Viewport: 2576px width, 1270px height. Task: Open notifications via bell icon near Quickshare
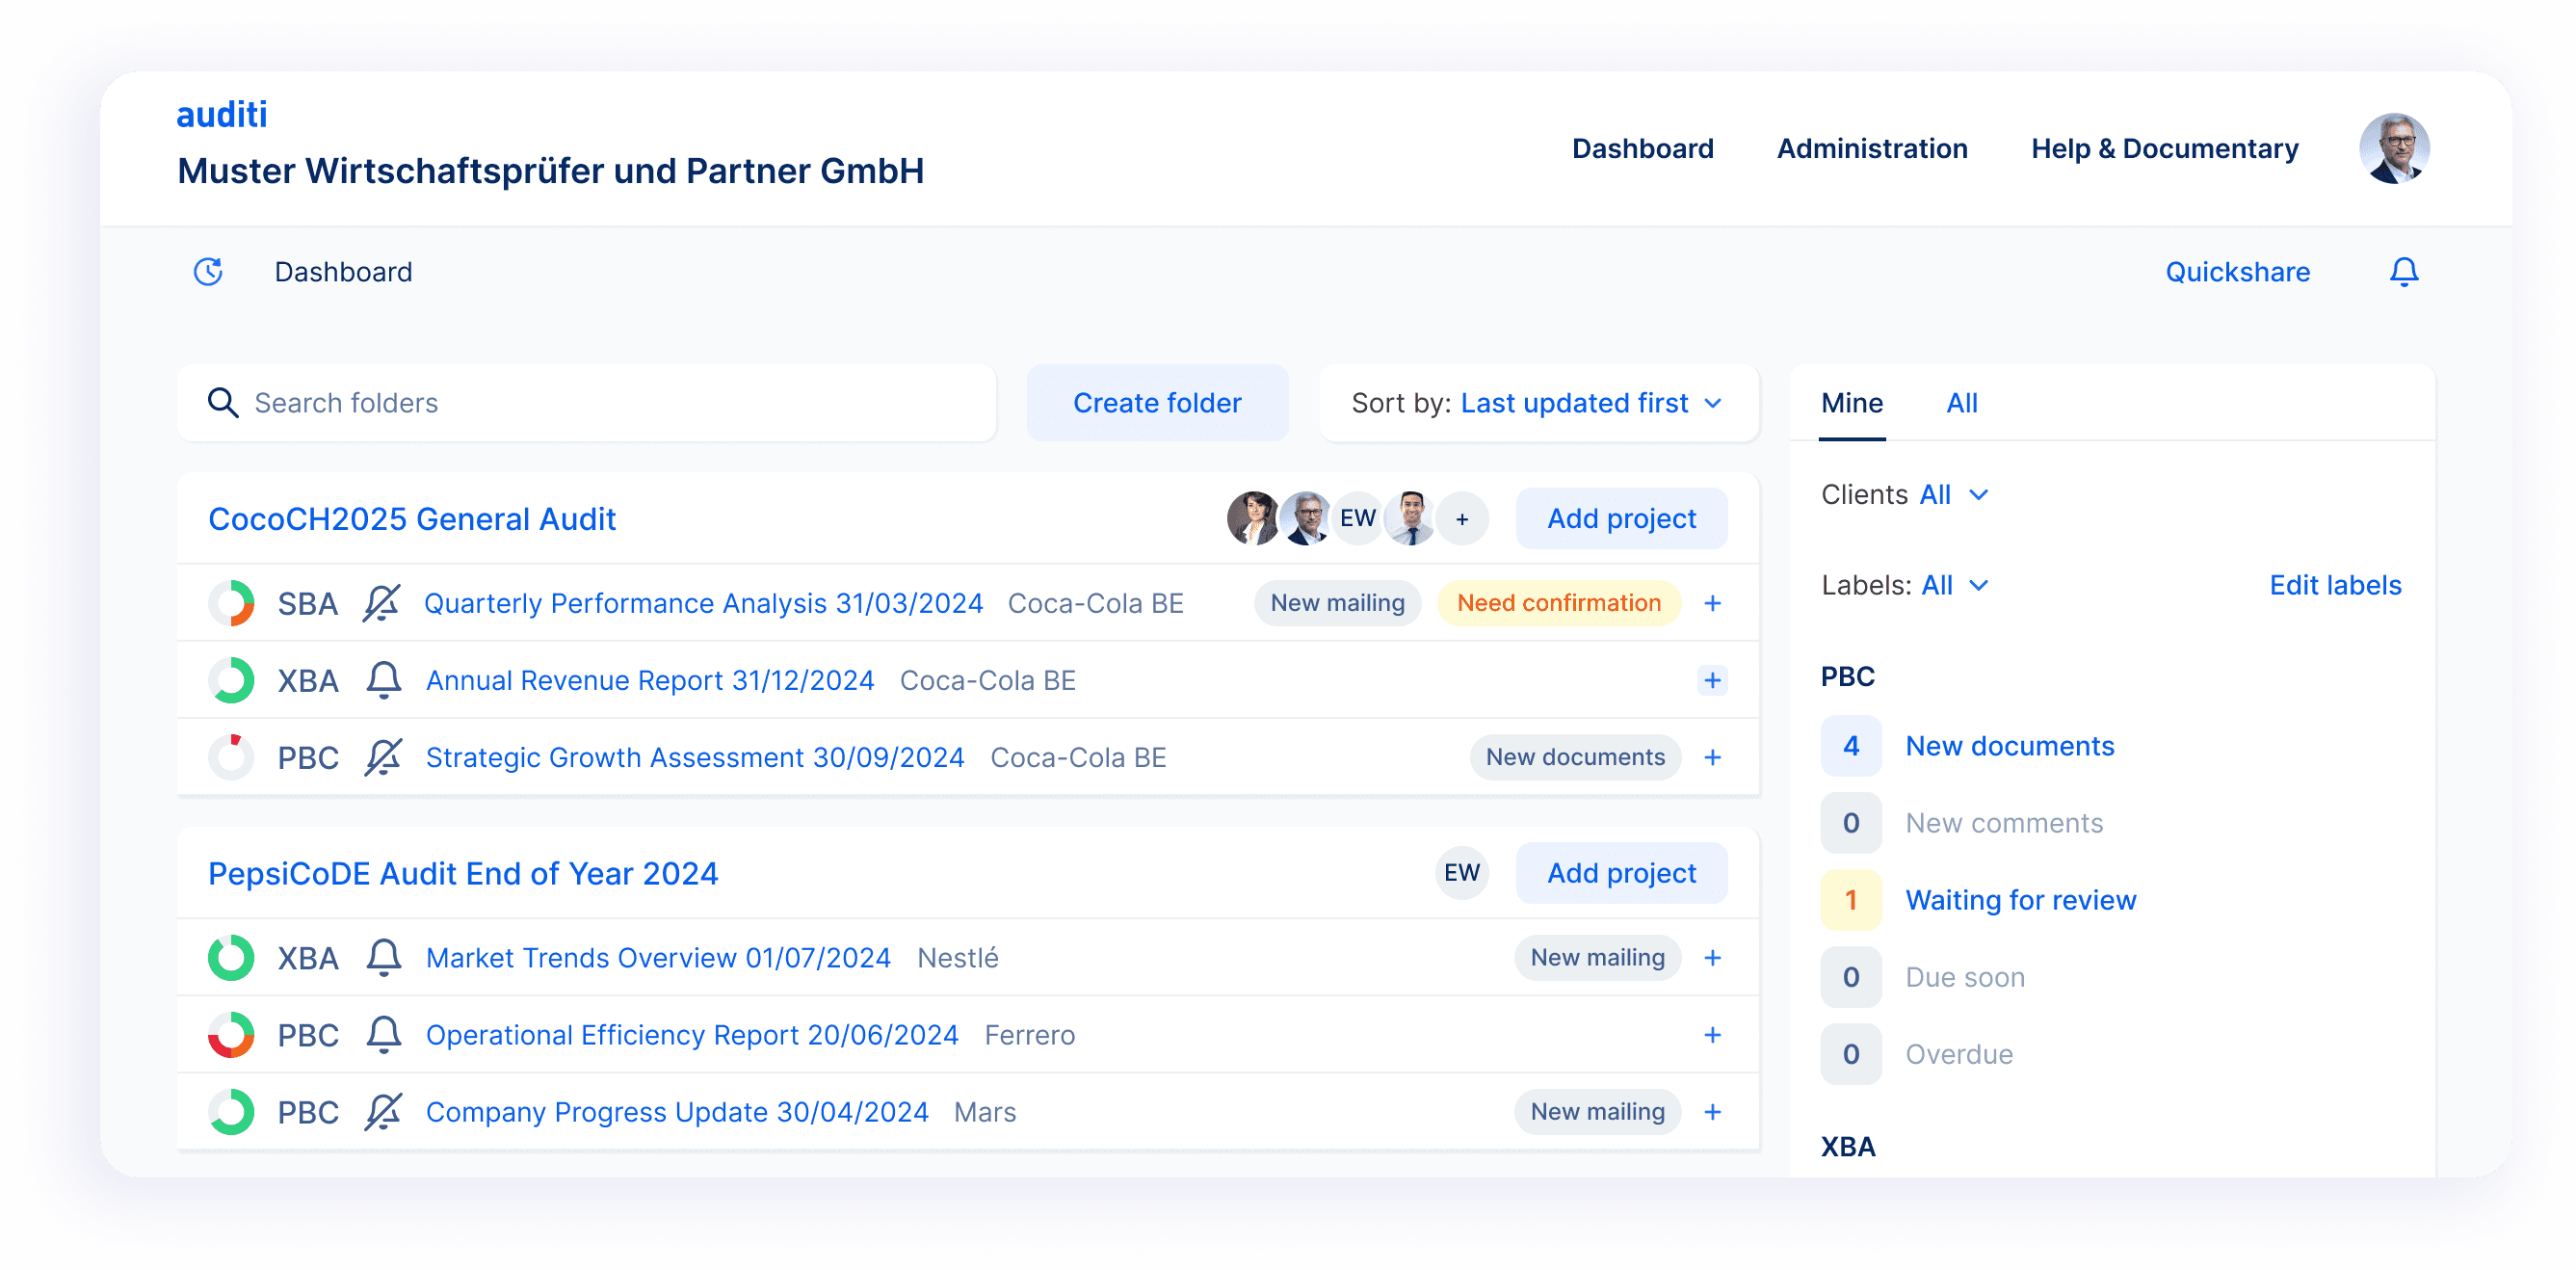(x=2403, y=272)
